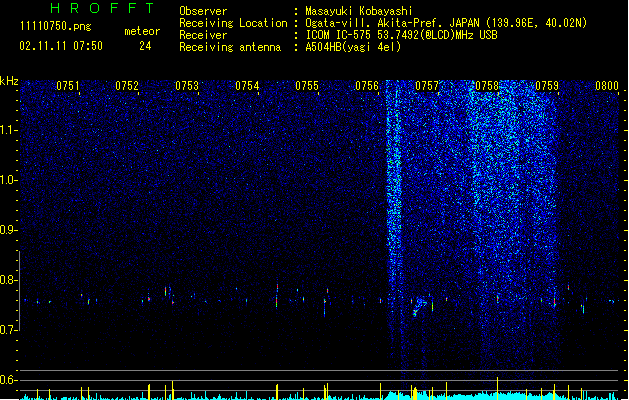Click the HROFFT title text
Image resolution: width=629 pixels, height=400 pixels.
tap(102, 8)
